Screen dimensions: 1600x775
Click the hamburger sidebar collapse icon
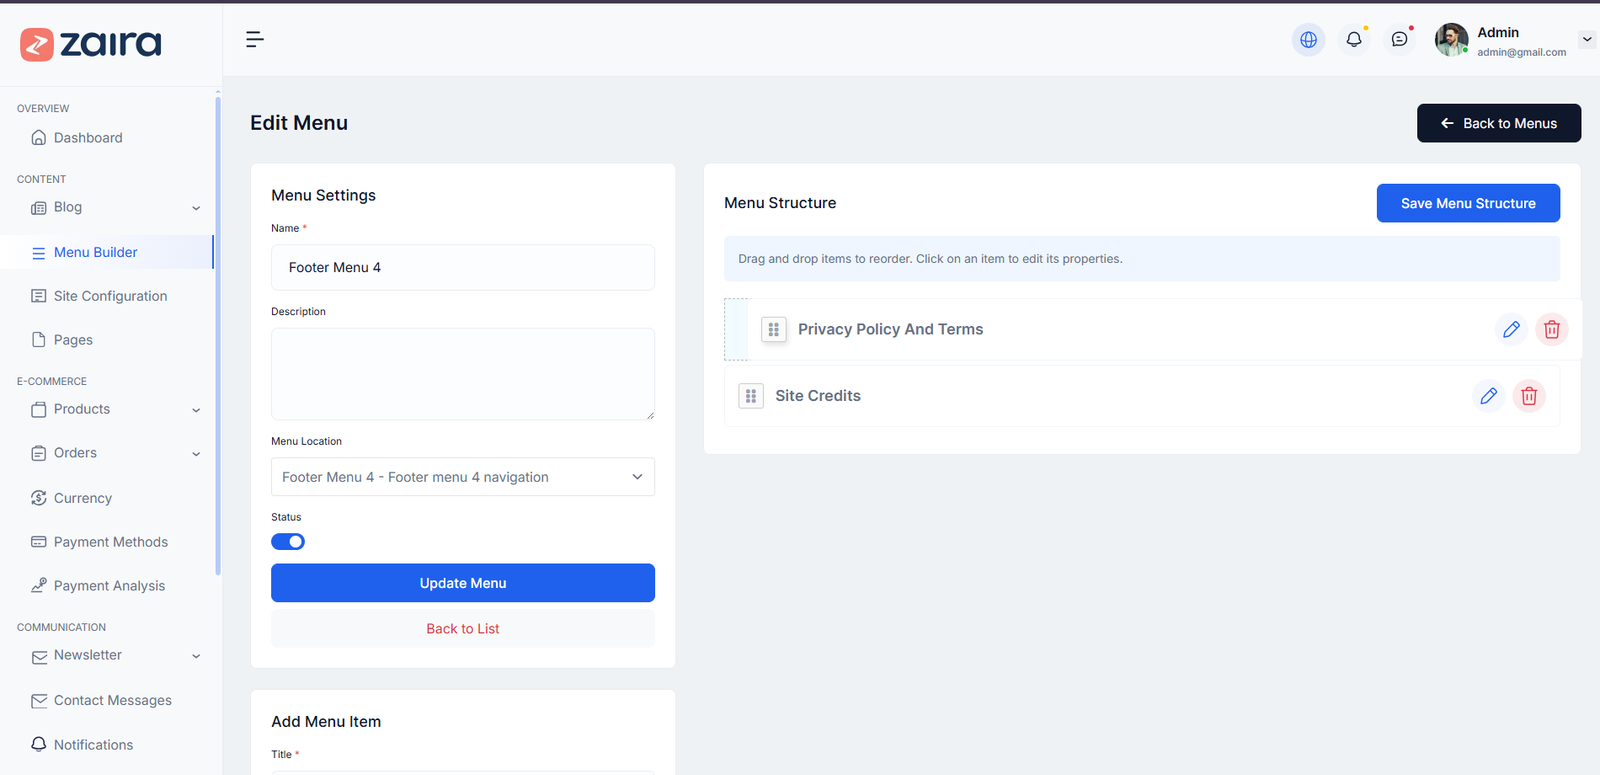pos(254,39)
